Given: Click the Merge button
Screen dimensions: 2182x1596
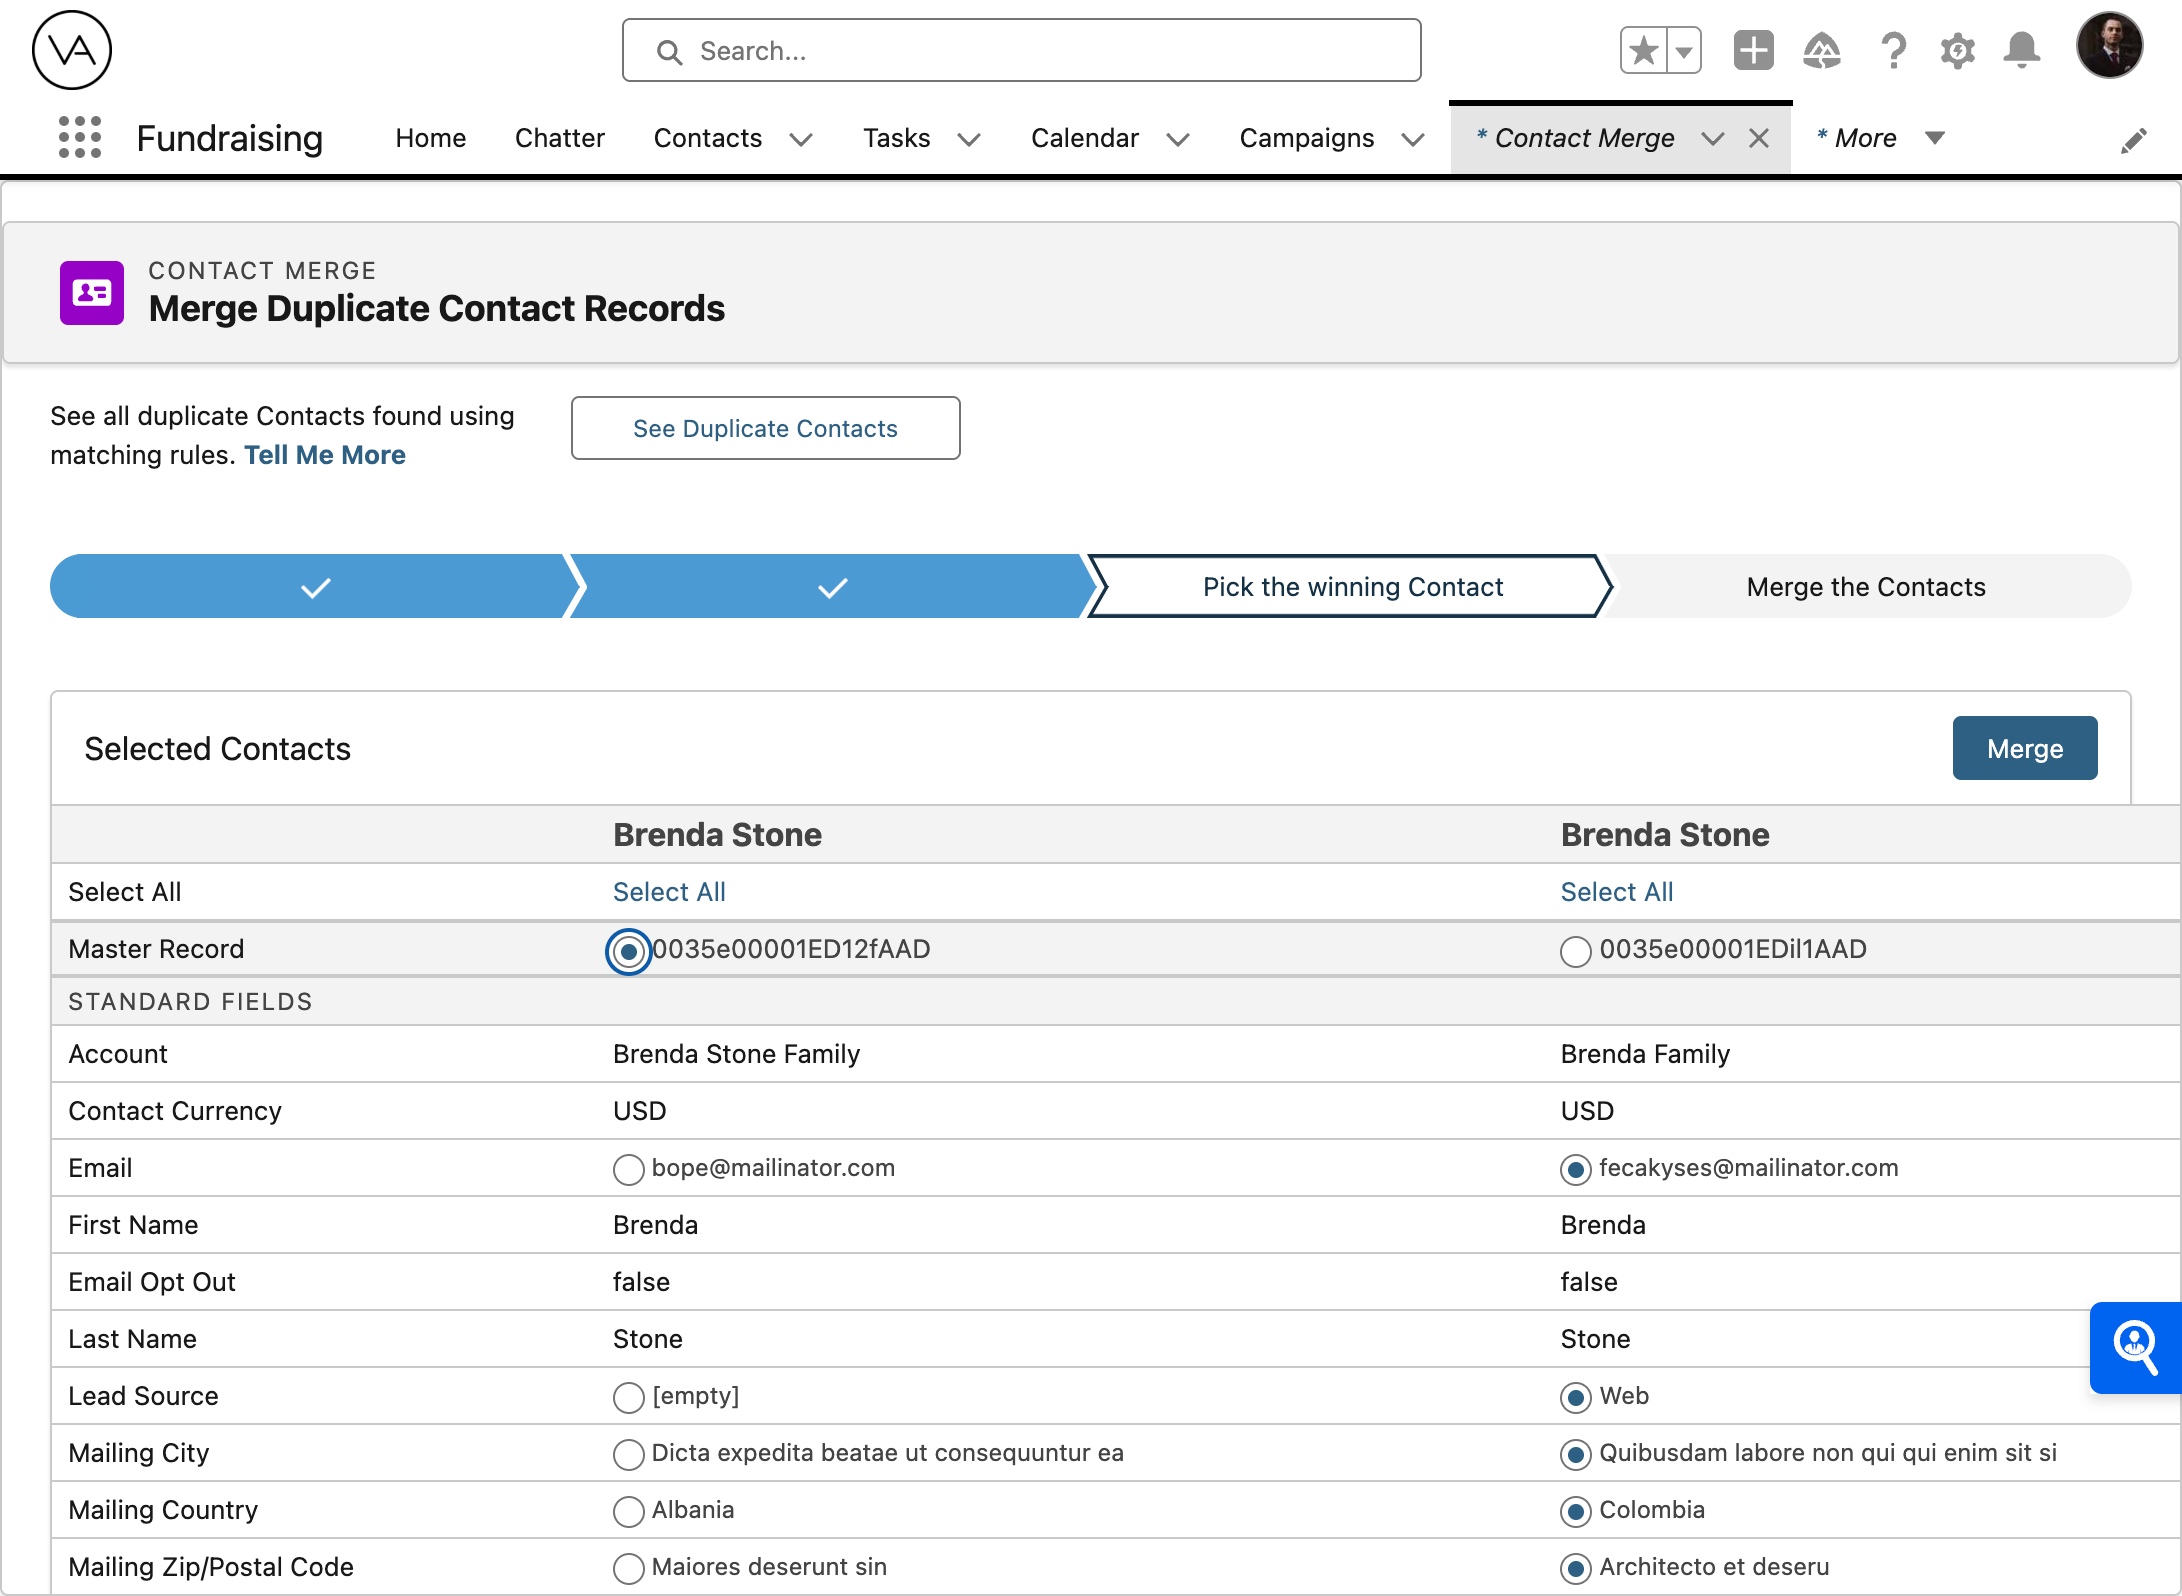Looking at the screenshot, I should coord(2024,749).
